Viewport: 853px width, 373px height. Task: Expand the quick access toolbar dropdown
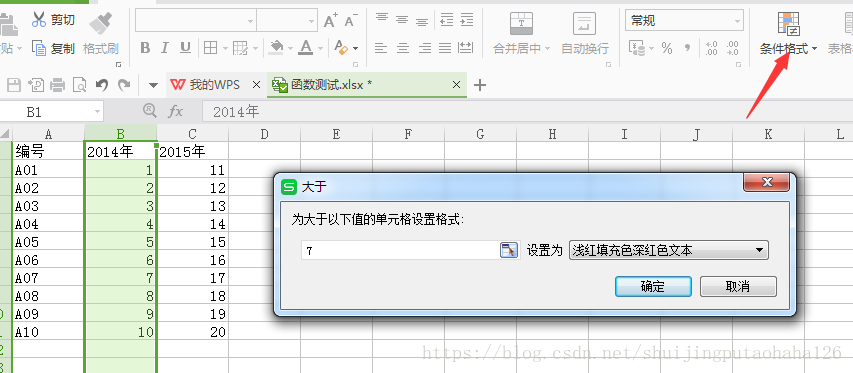pyautogui.click(x=153, y=85)
